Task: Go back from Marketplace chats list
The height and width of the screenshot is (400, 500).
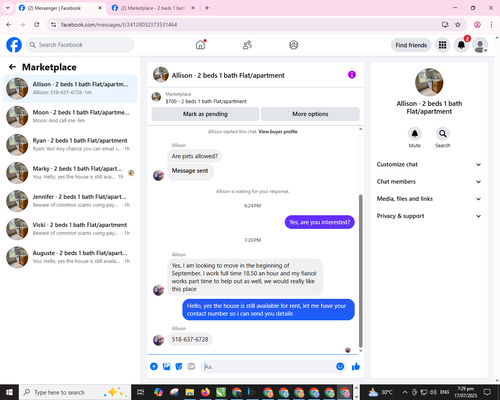Action: tap(12, 67)
